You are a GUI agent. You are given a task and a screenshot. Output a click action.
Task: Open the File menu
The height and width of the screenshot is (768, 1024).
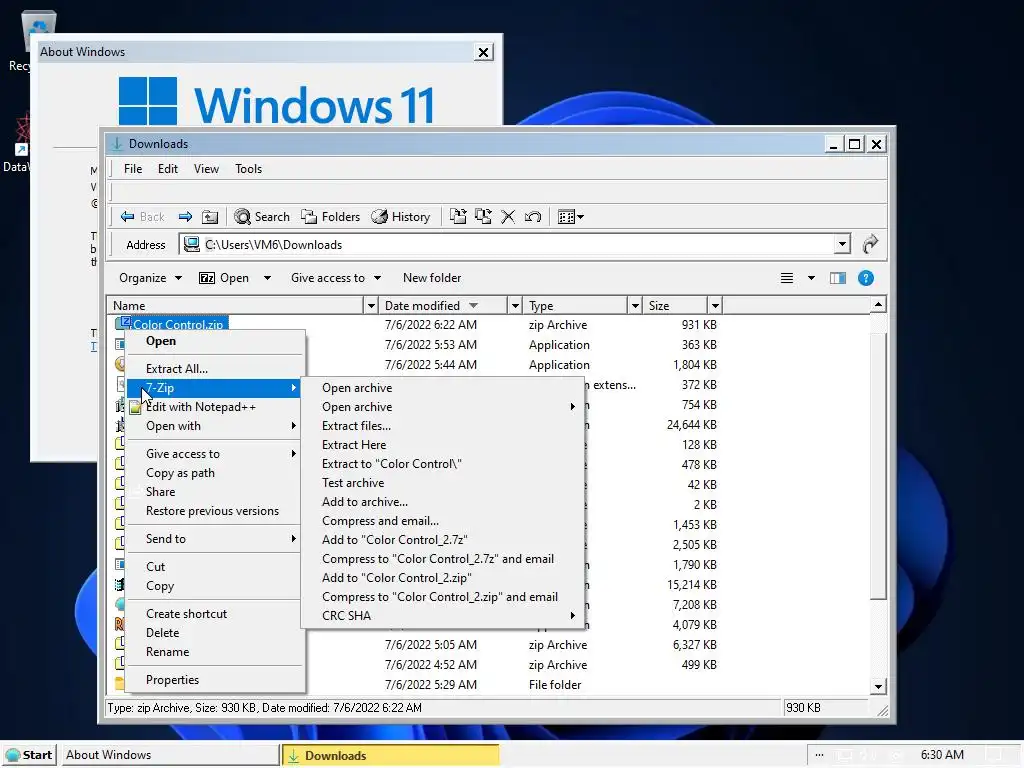(133, 168)
